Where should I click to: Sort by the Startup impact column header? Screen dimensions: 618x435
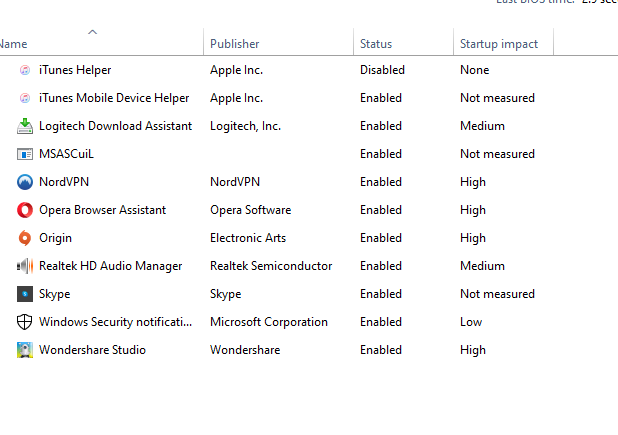coord(499,44)
